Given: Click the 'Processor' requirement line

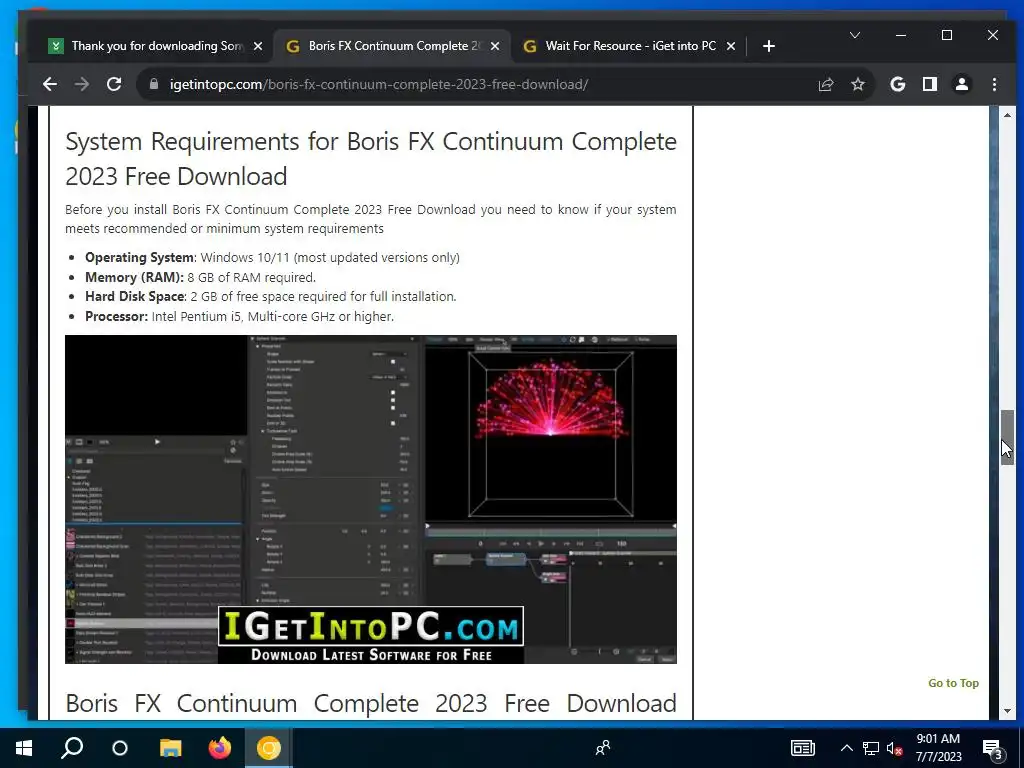Looking at the screenshot, I should click(x=239, y=317).
